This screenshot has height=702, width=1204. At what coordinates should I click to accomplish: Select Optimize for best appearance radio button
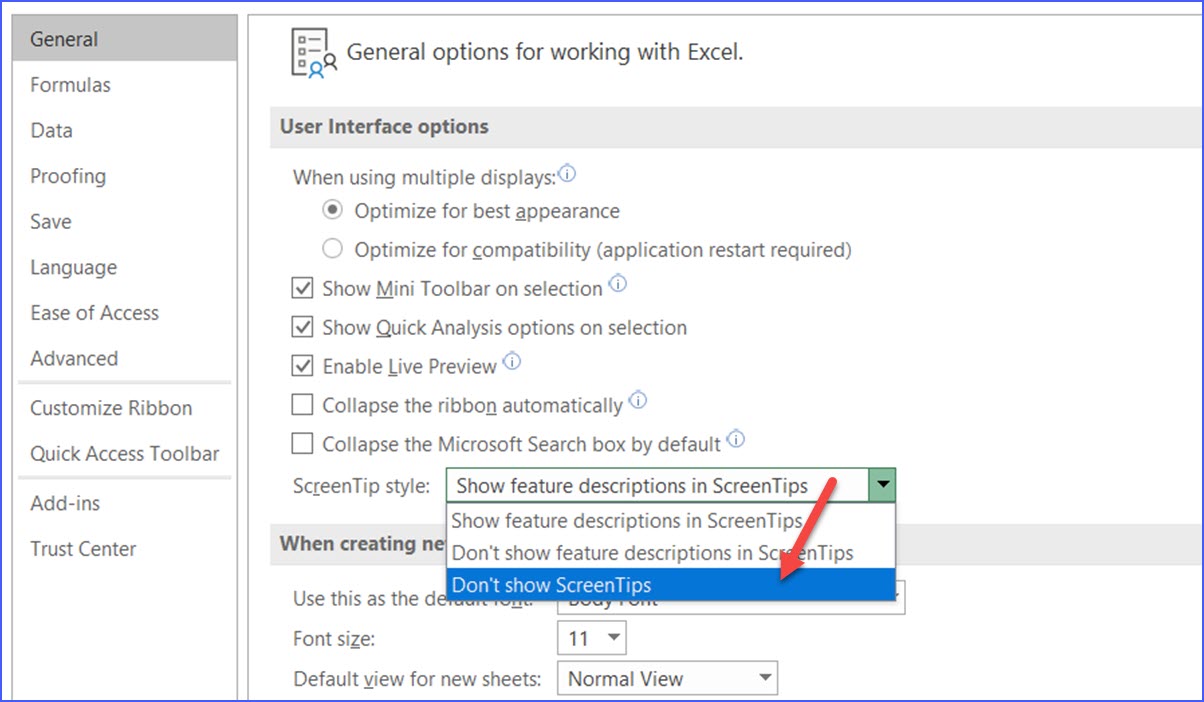pyautogui.click(x=332, y=211)
